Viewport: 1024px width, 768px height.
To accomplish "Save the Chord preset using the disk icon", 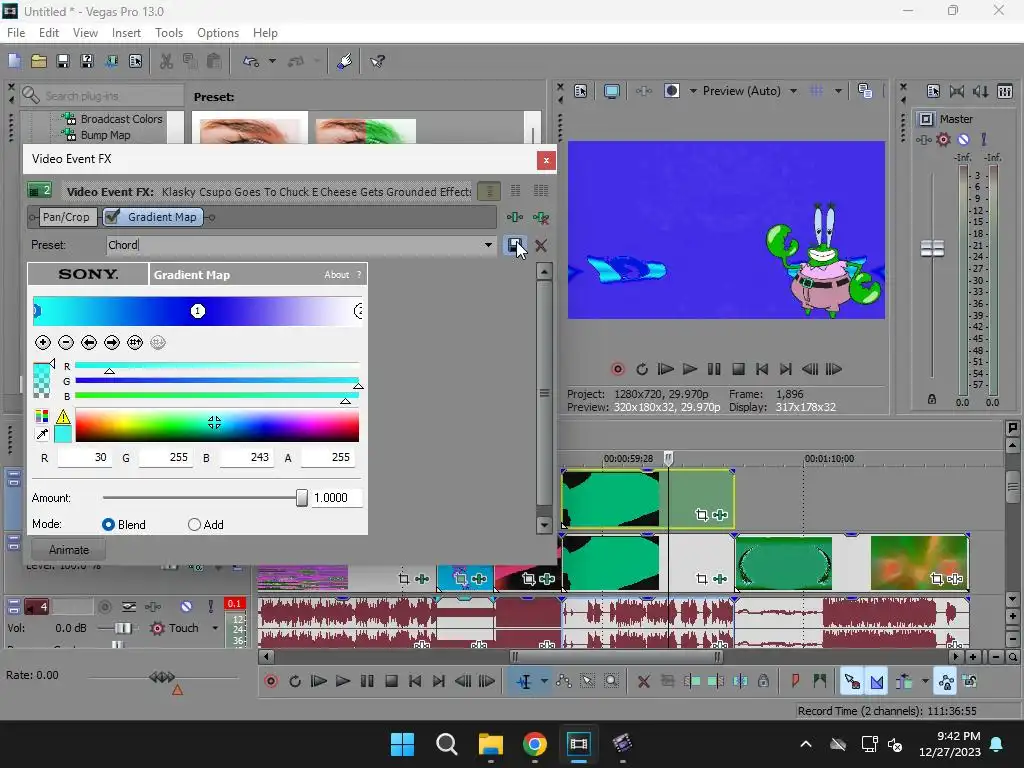I will [515, 246].
